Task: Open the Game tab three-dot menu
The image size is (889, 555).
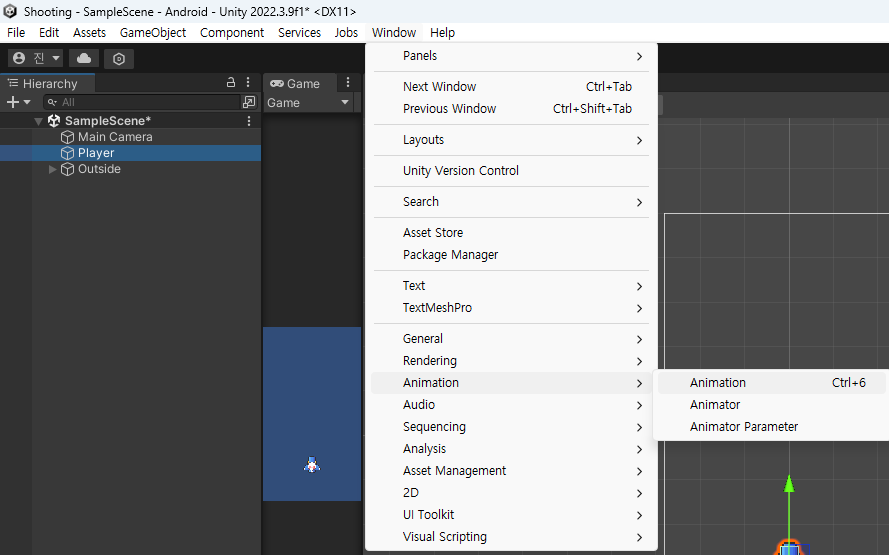Action: (348, 83)
